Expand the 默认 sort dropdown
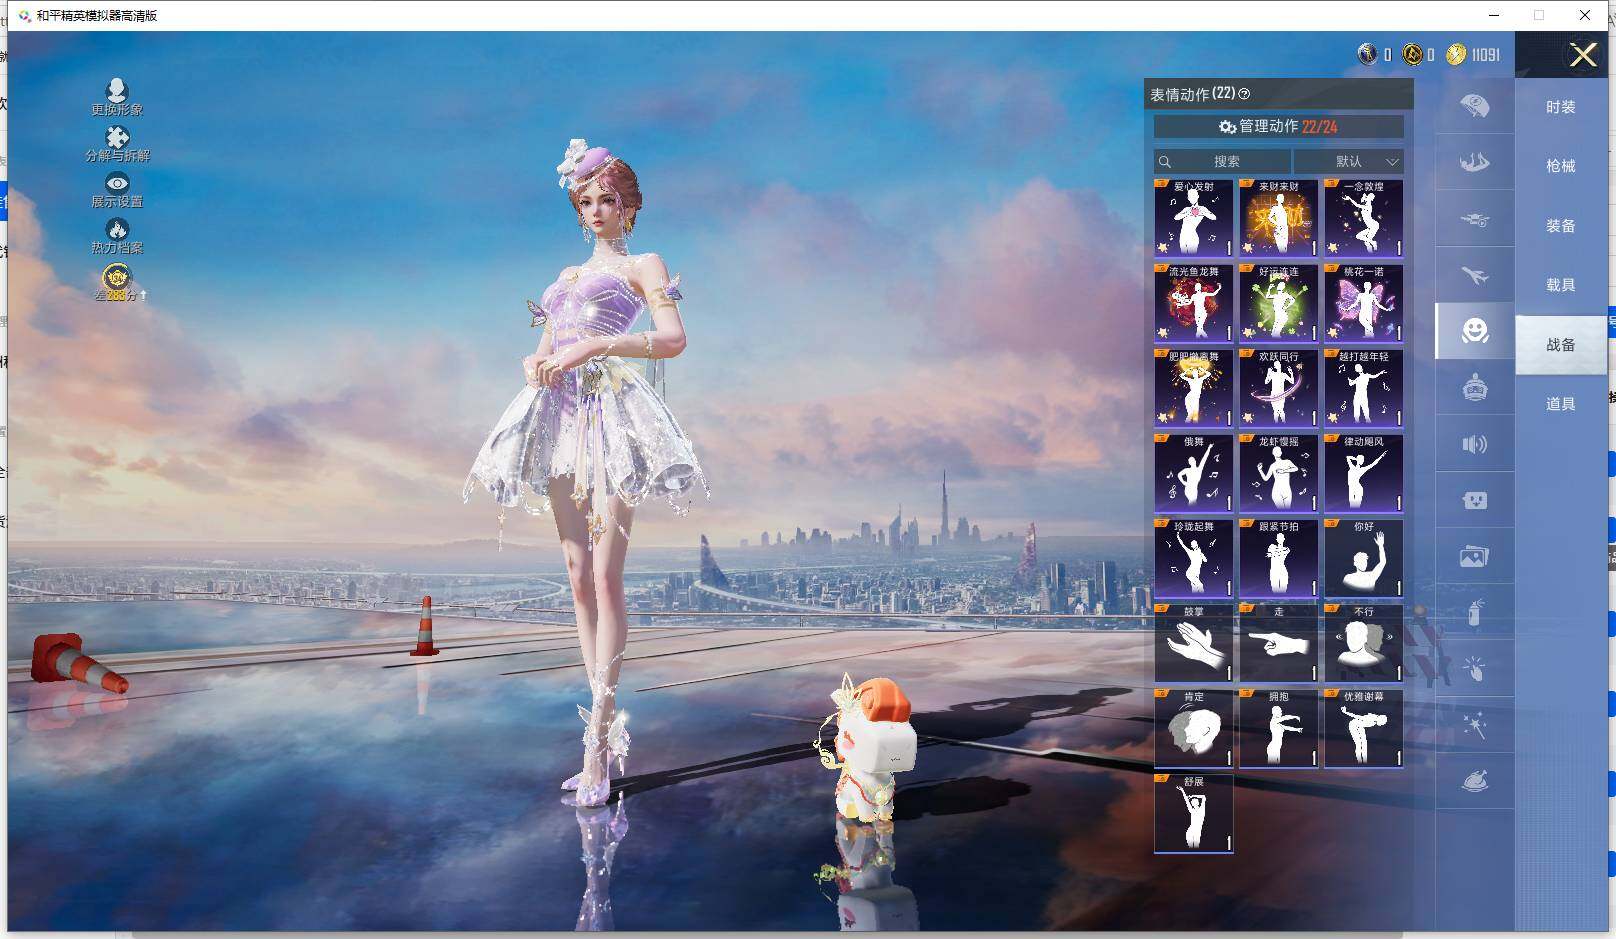Viewport: 1616px width, 939px height. 1348,161
